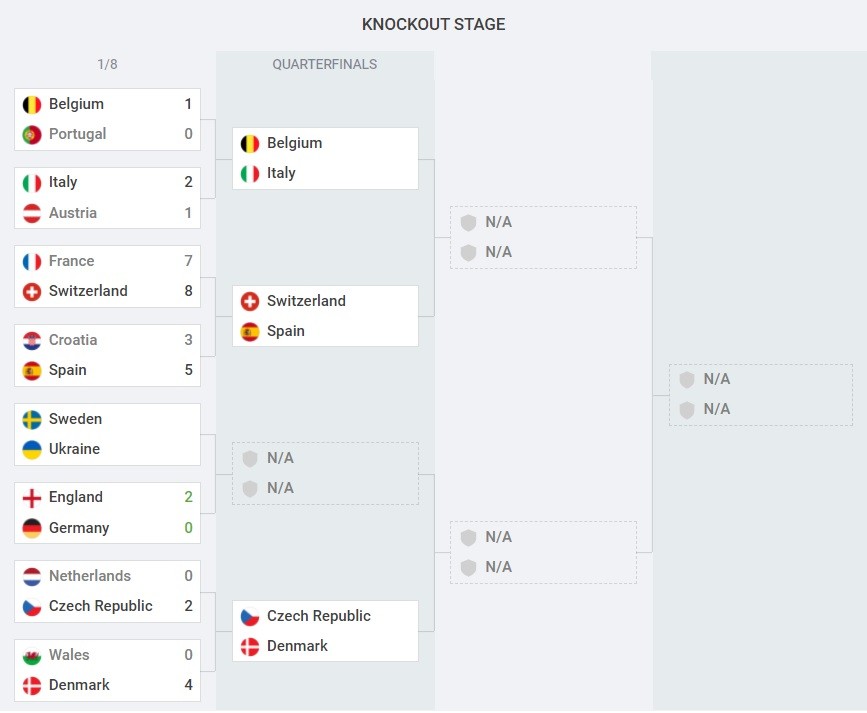The width and height of the screenshot is (867, 713).
Task: Select the 1/8 round header
Action: tap(107, 64)
